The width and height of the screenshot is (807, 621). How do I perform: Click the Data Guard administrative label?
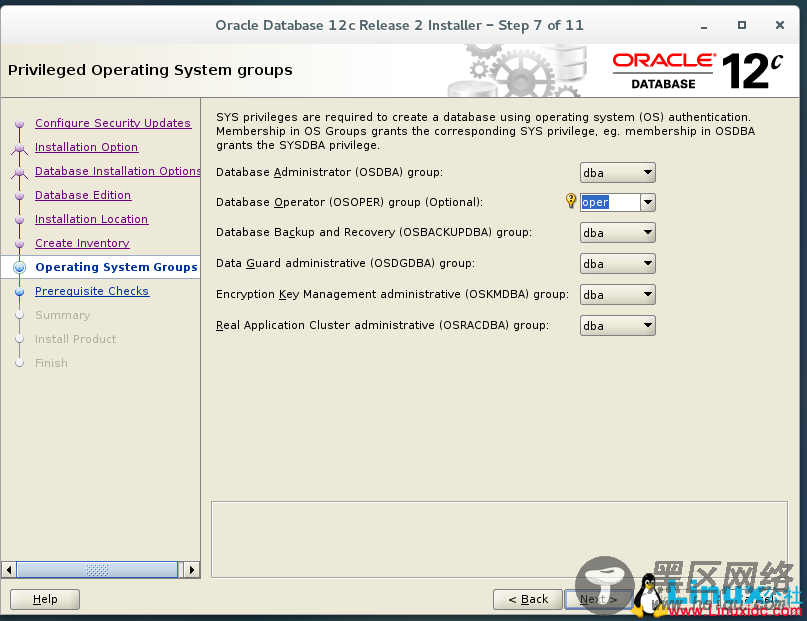click(x=345, y=263)
